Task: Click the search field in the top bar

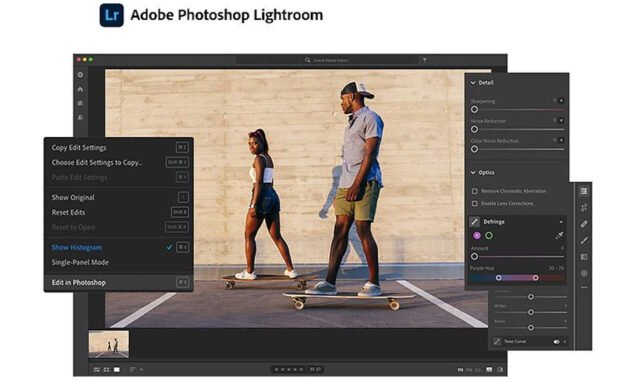Action: coord(326,60)
